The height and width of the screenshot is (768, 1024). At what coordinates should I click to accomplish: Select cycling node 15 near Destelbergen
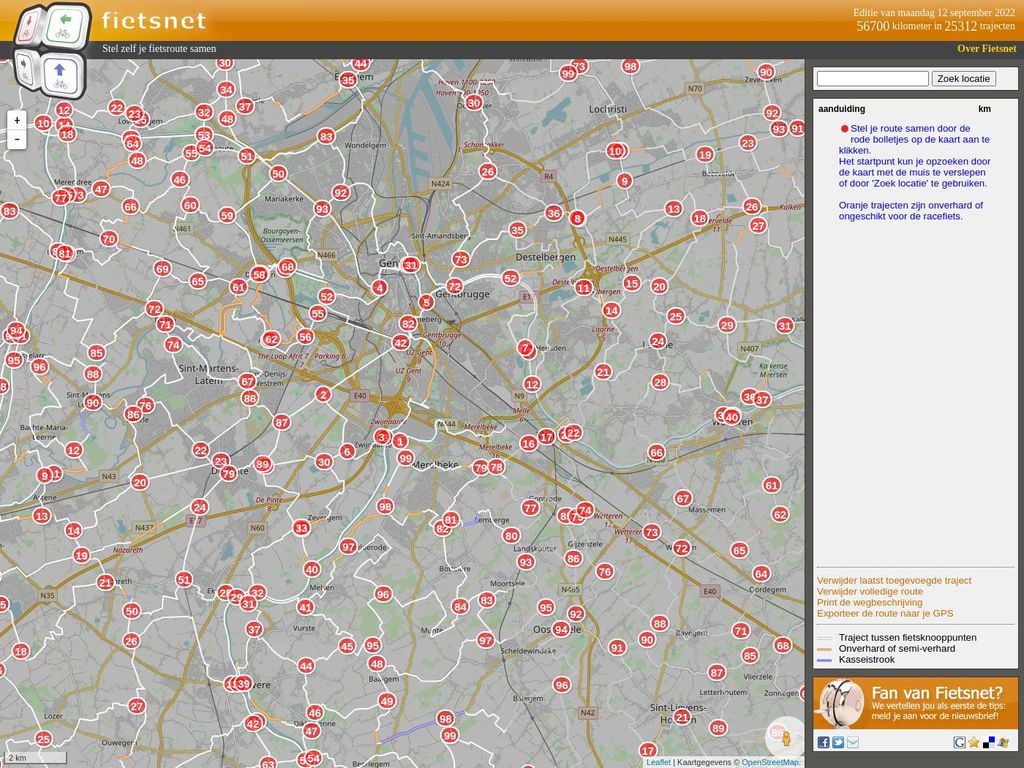pos(631,283)
